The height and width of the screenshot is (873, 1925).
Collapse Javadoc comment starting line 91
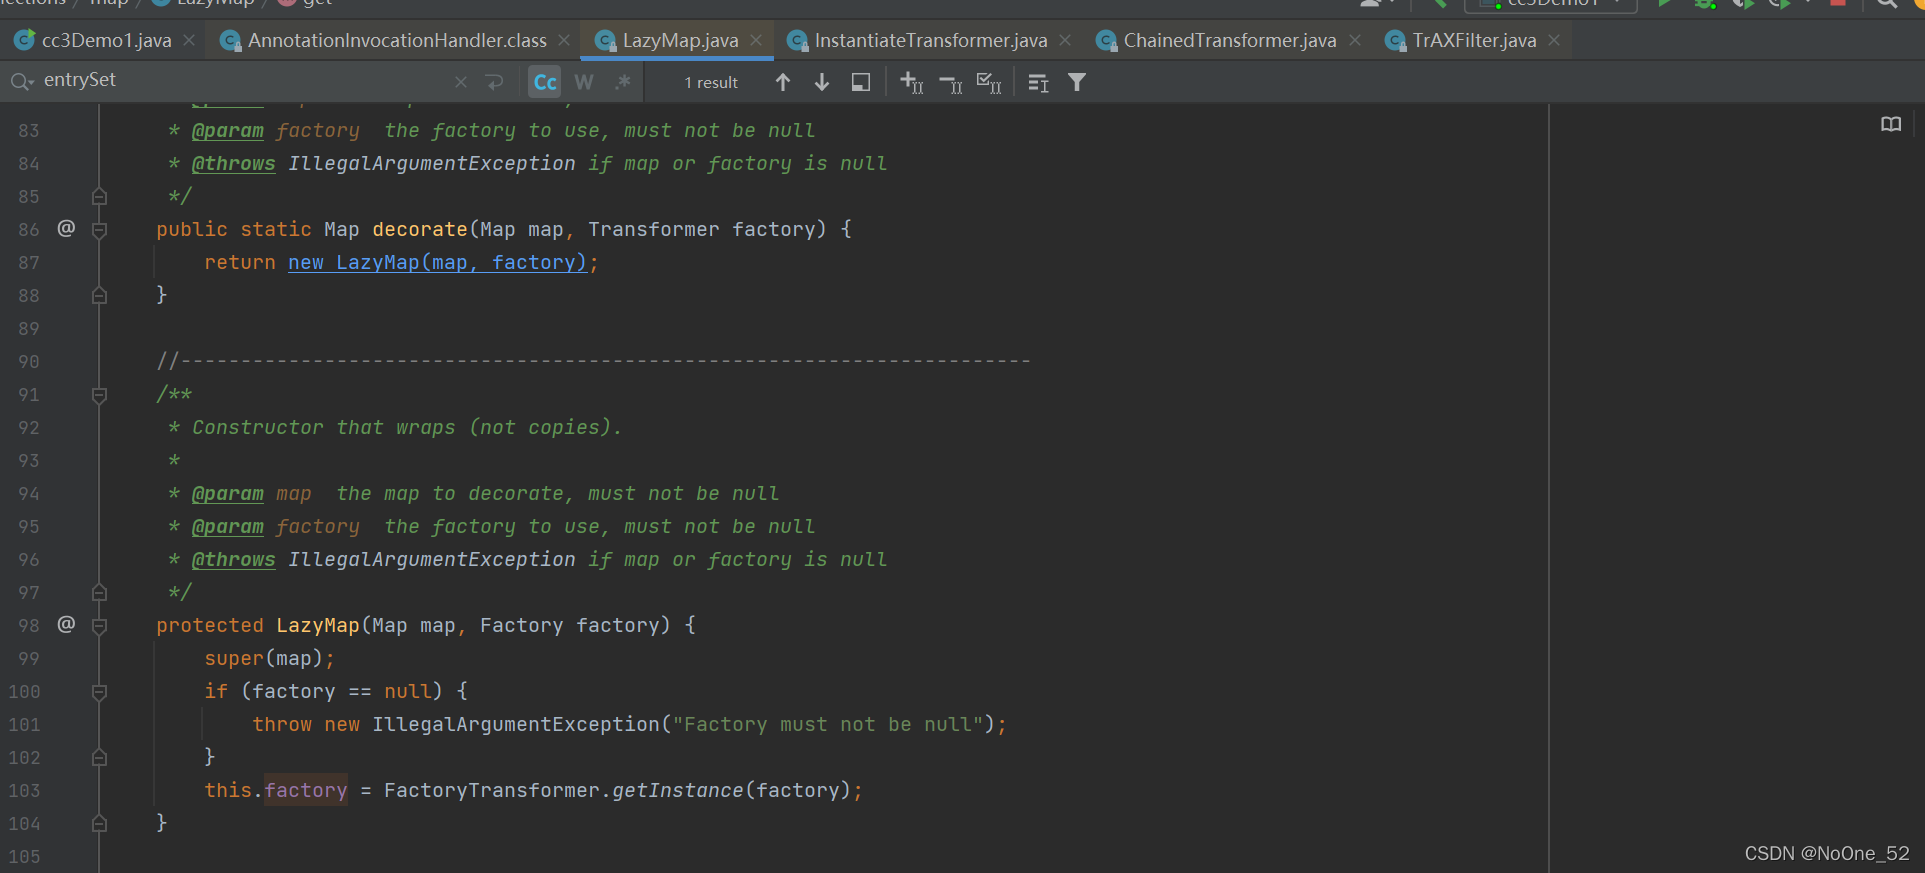pyautogui.click(x=99, y=395)
